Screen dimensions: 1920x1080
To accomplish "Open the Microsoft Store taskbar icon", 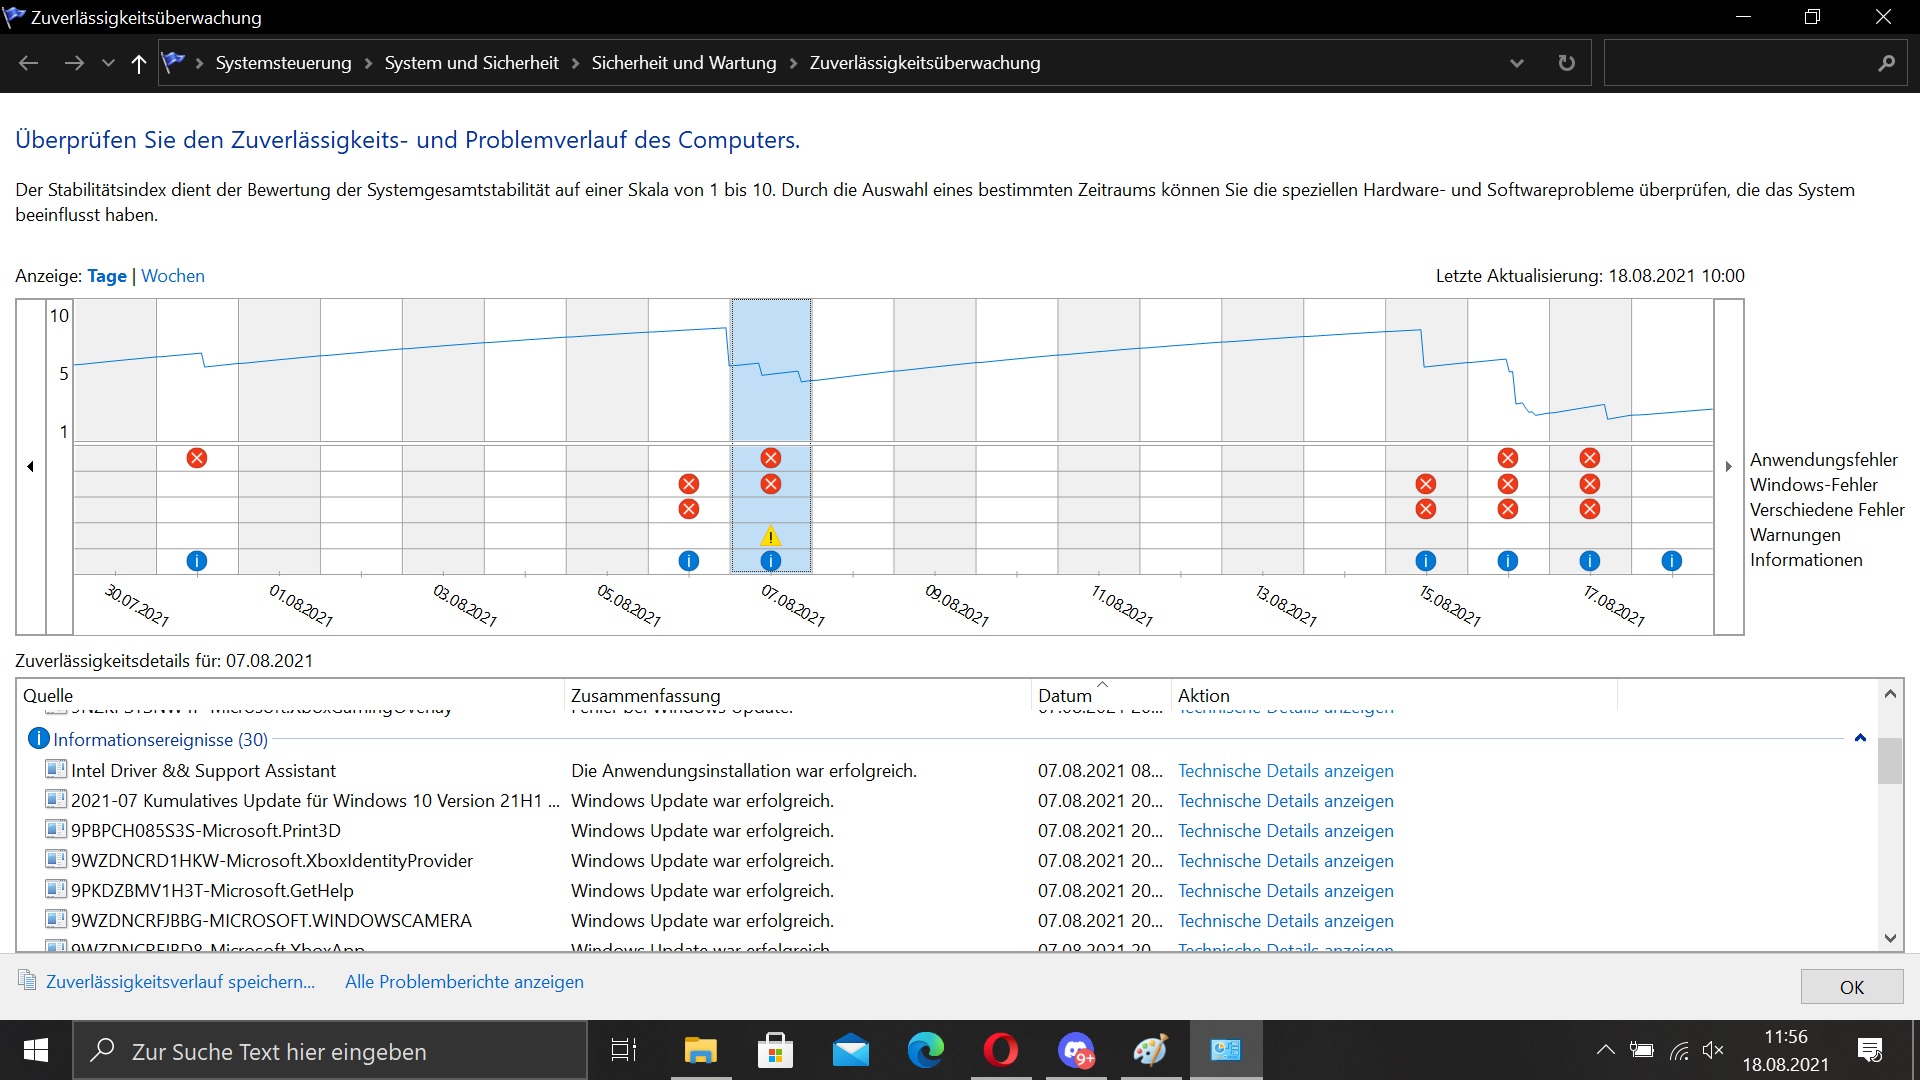I will coord(775,1050).
